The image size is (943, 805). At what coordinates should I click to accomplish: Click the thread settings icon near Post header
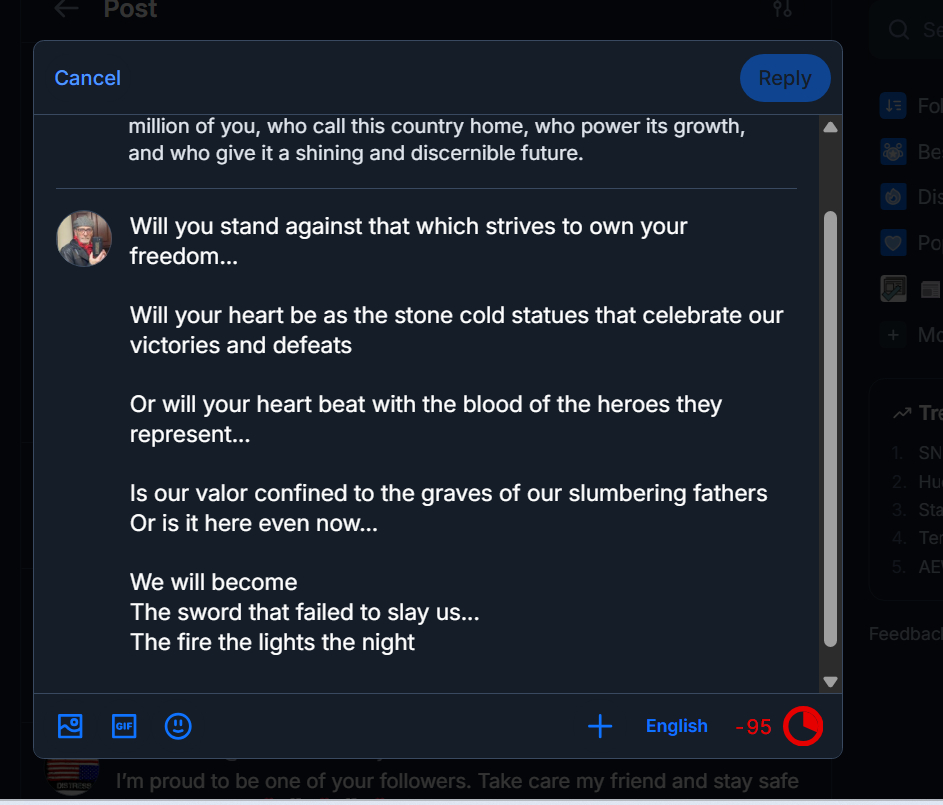pyautogui.click(x=782, y=9)
